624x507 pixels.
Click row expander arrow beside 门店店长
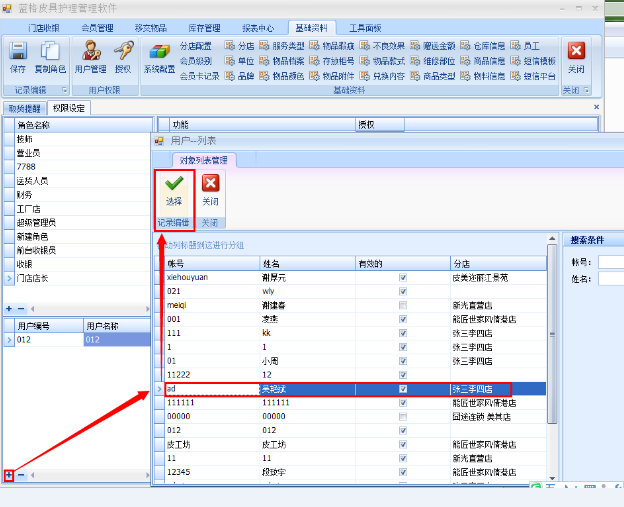[x=10, y=278]
